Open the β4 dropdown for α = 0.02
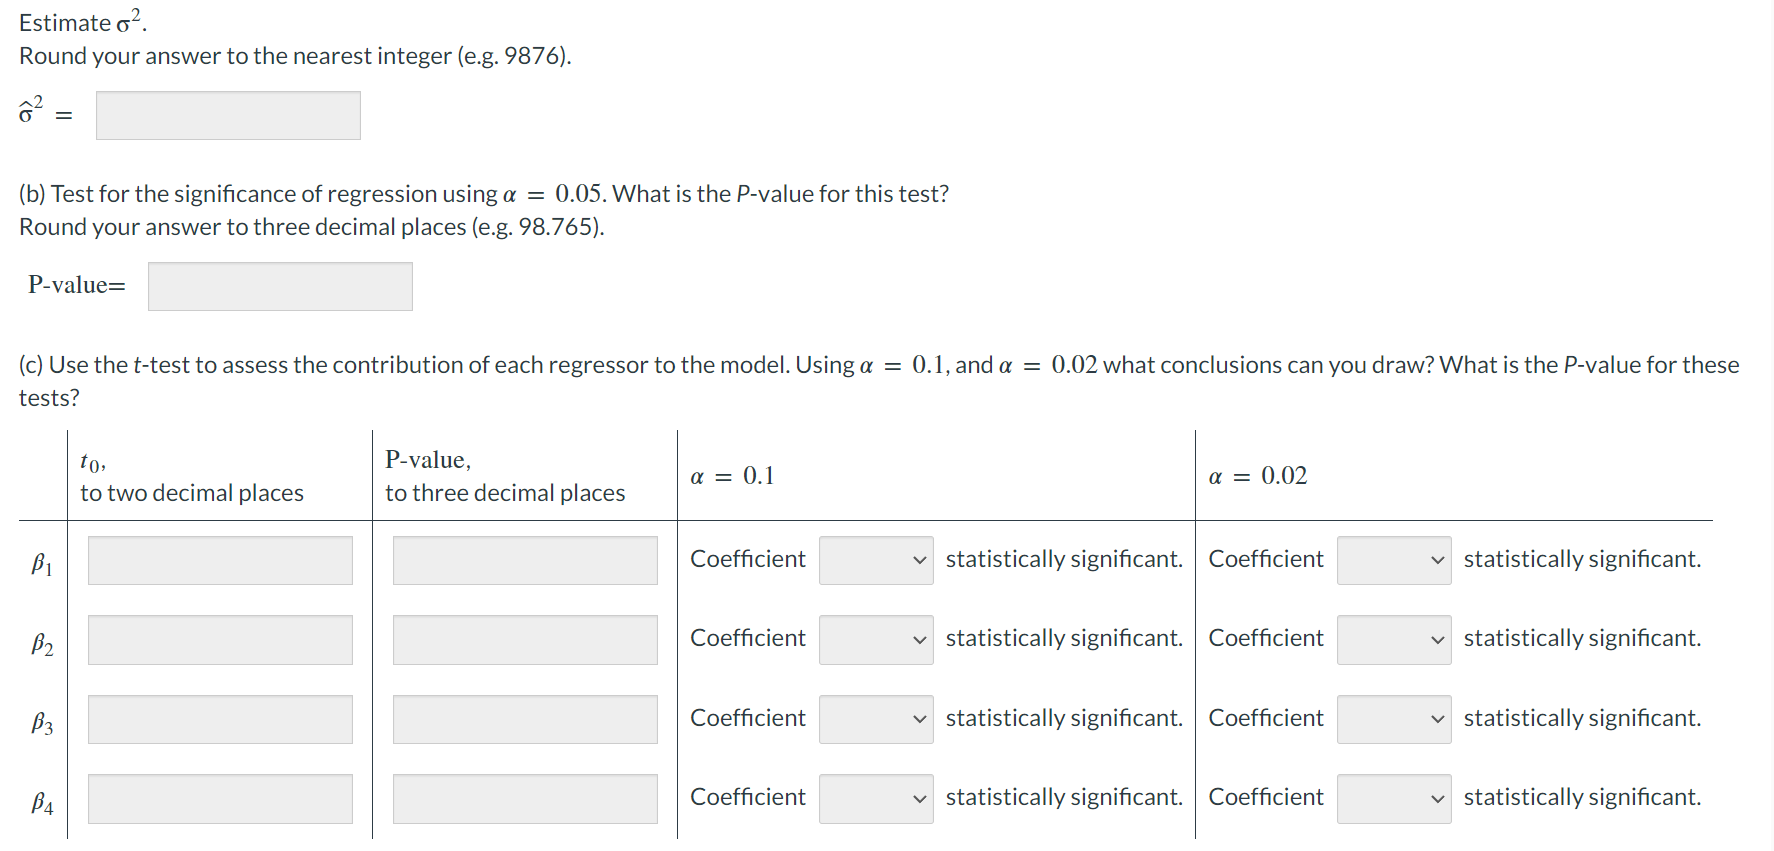 1394,799
